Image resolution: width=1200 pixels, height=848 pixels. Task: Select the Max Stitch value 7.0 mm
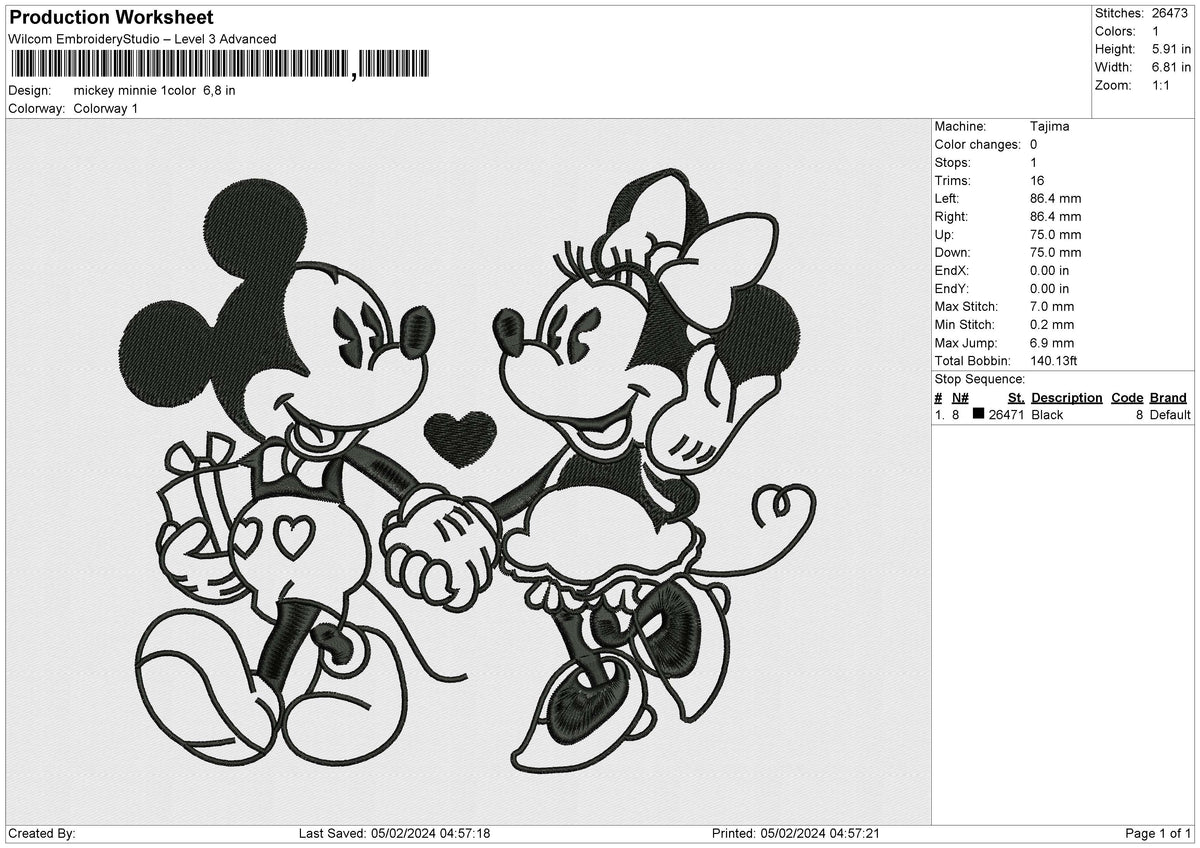pyautogui.click(x=1052, y=306)
